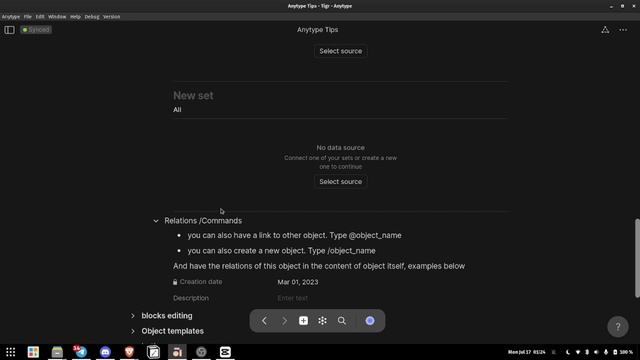Open Discord in taskbar
This screenshot has width=640, height=360.
point(105,352)
